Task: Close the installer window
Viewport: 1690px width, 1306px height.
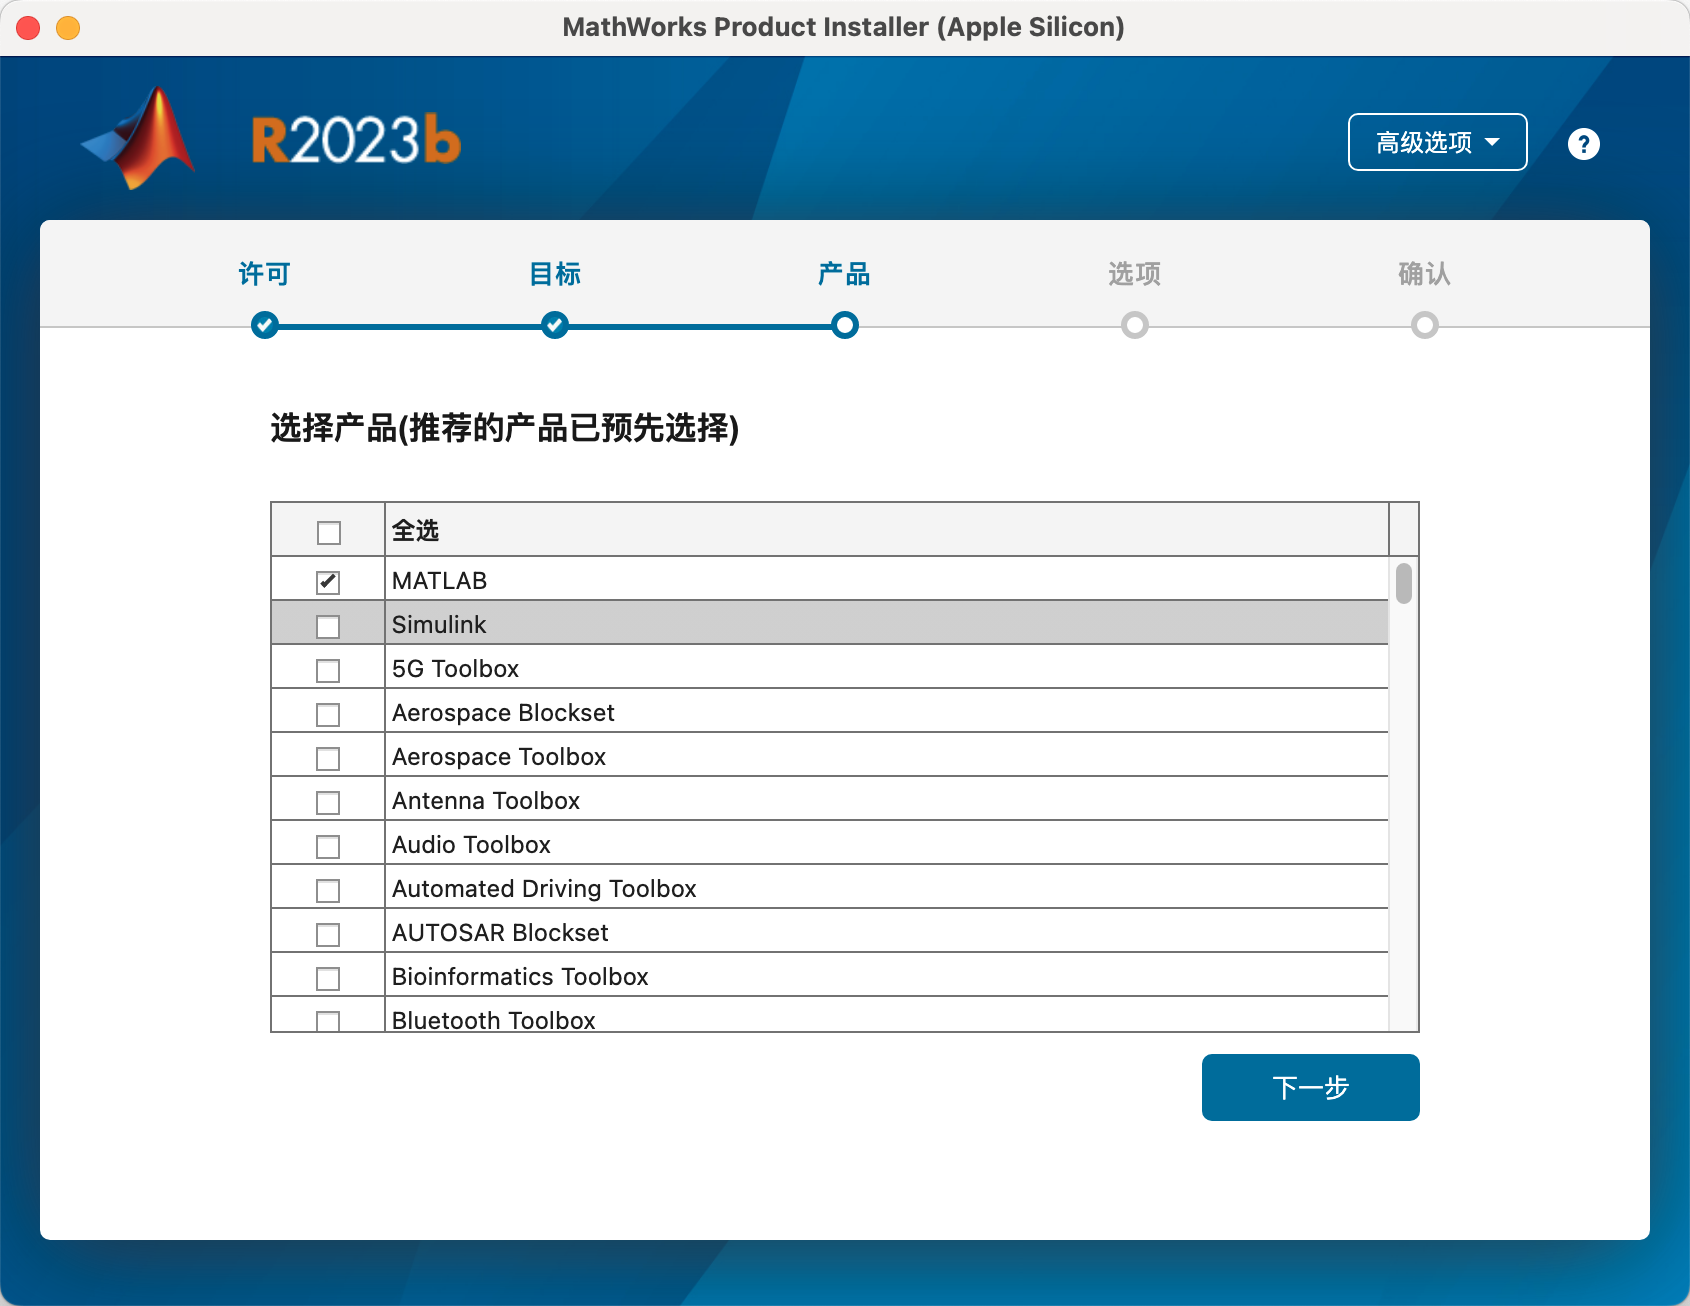Action: (28, 27)
